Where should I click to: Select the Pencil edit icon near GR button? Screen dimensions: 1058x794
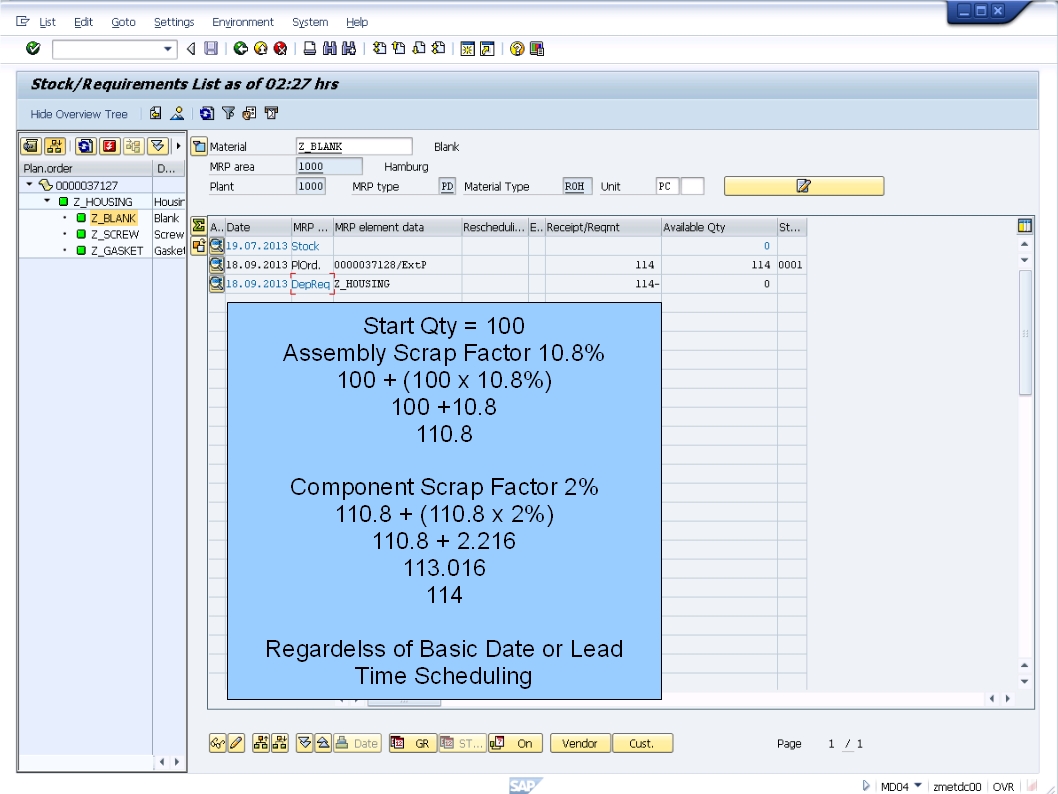click(237, 743)
